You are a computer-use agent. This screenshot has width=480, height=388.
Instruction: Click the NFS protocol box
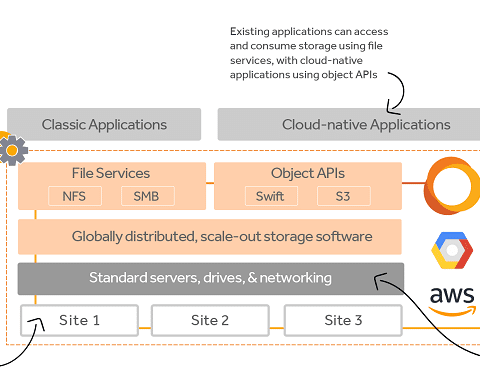pos(75,196)
